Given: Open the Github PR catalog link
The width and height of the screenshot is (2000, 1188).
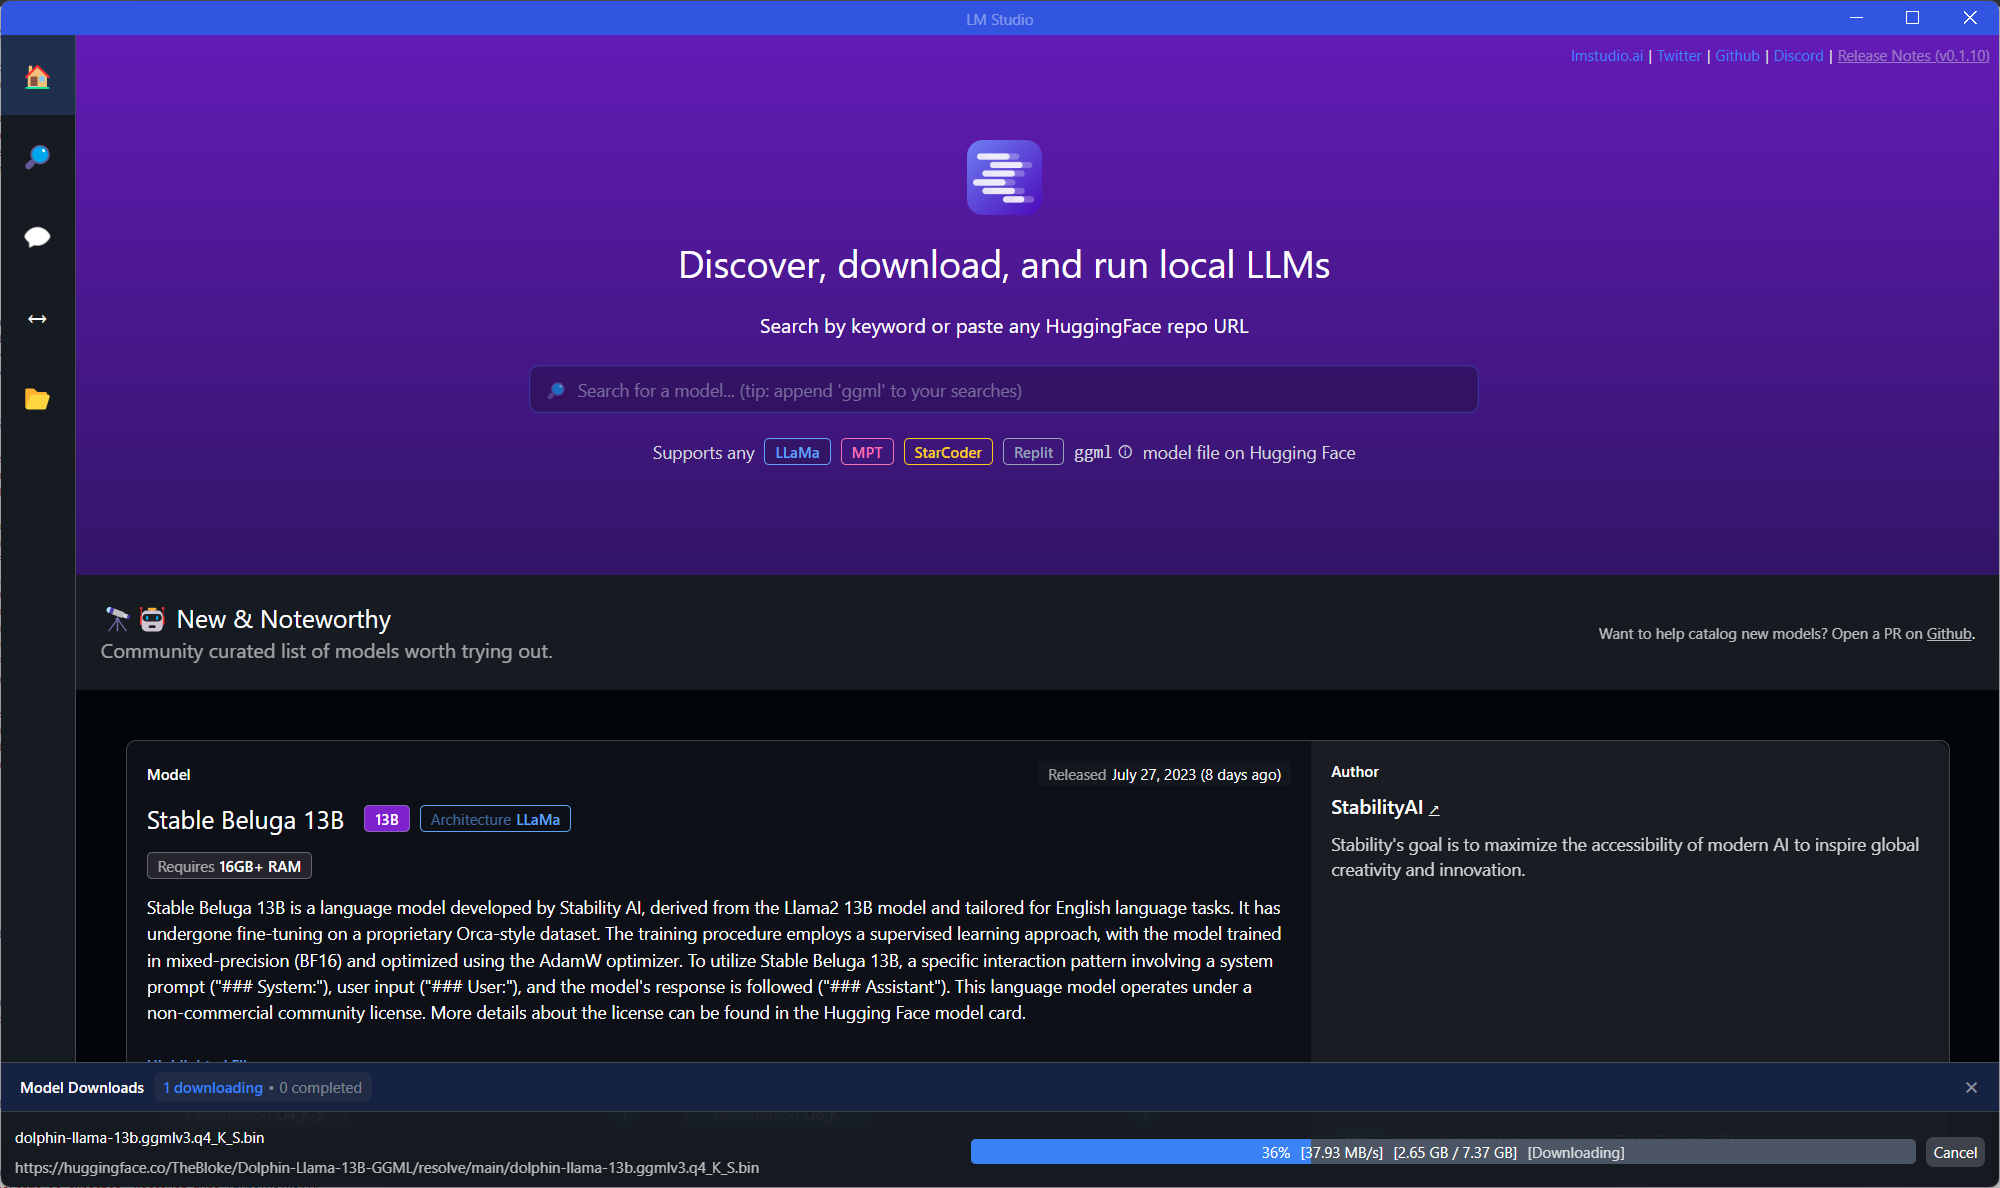Looking at the screenshot, I should [x=1948, y=633].
